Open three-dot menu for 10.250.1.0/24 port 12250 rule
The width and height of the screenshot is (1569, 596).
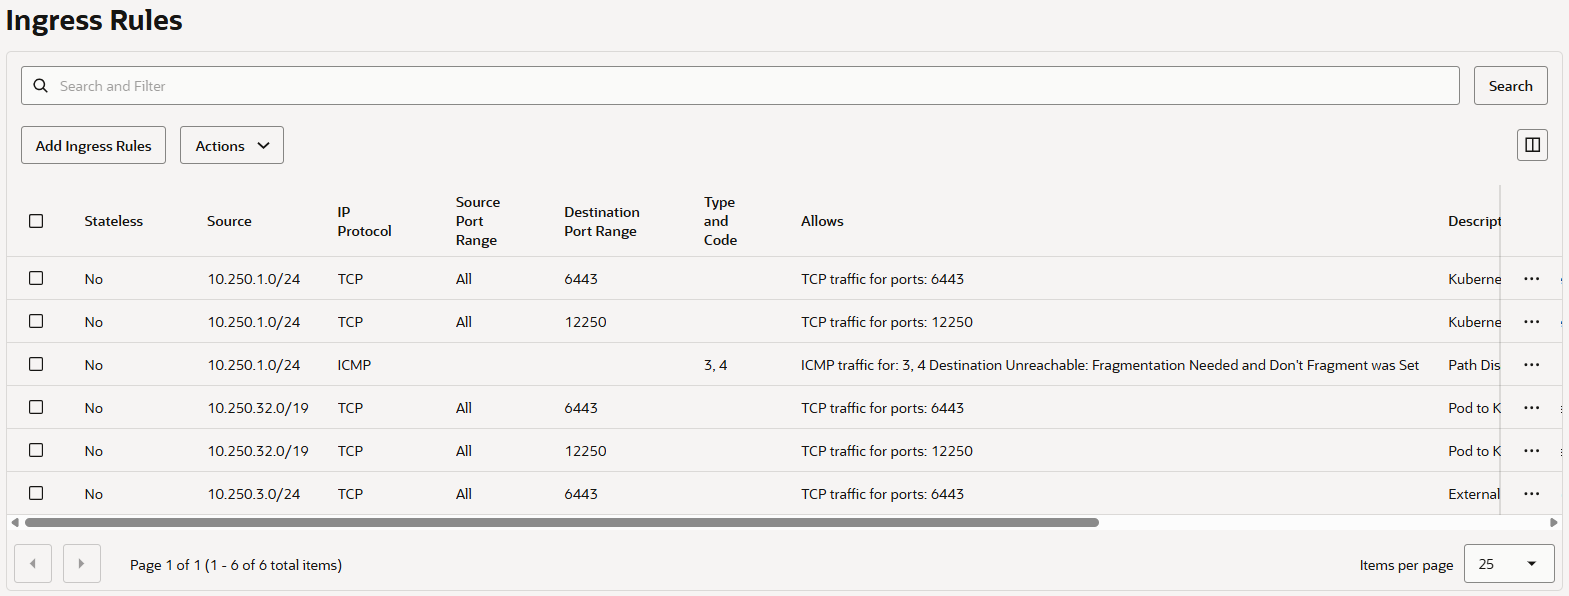pos(1531,322)
